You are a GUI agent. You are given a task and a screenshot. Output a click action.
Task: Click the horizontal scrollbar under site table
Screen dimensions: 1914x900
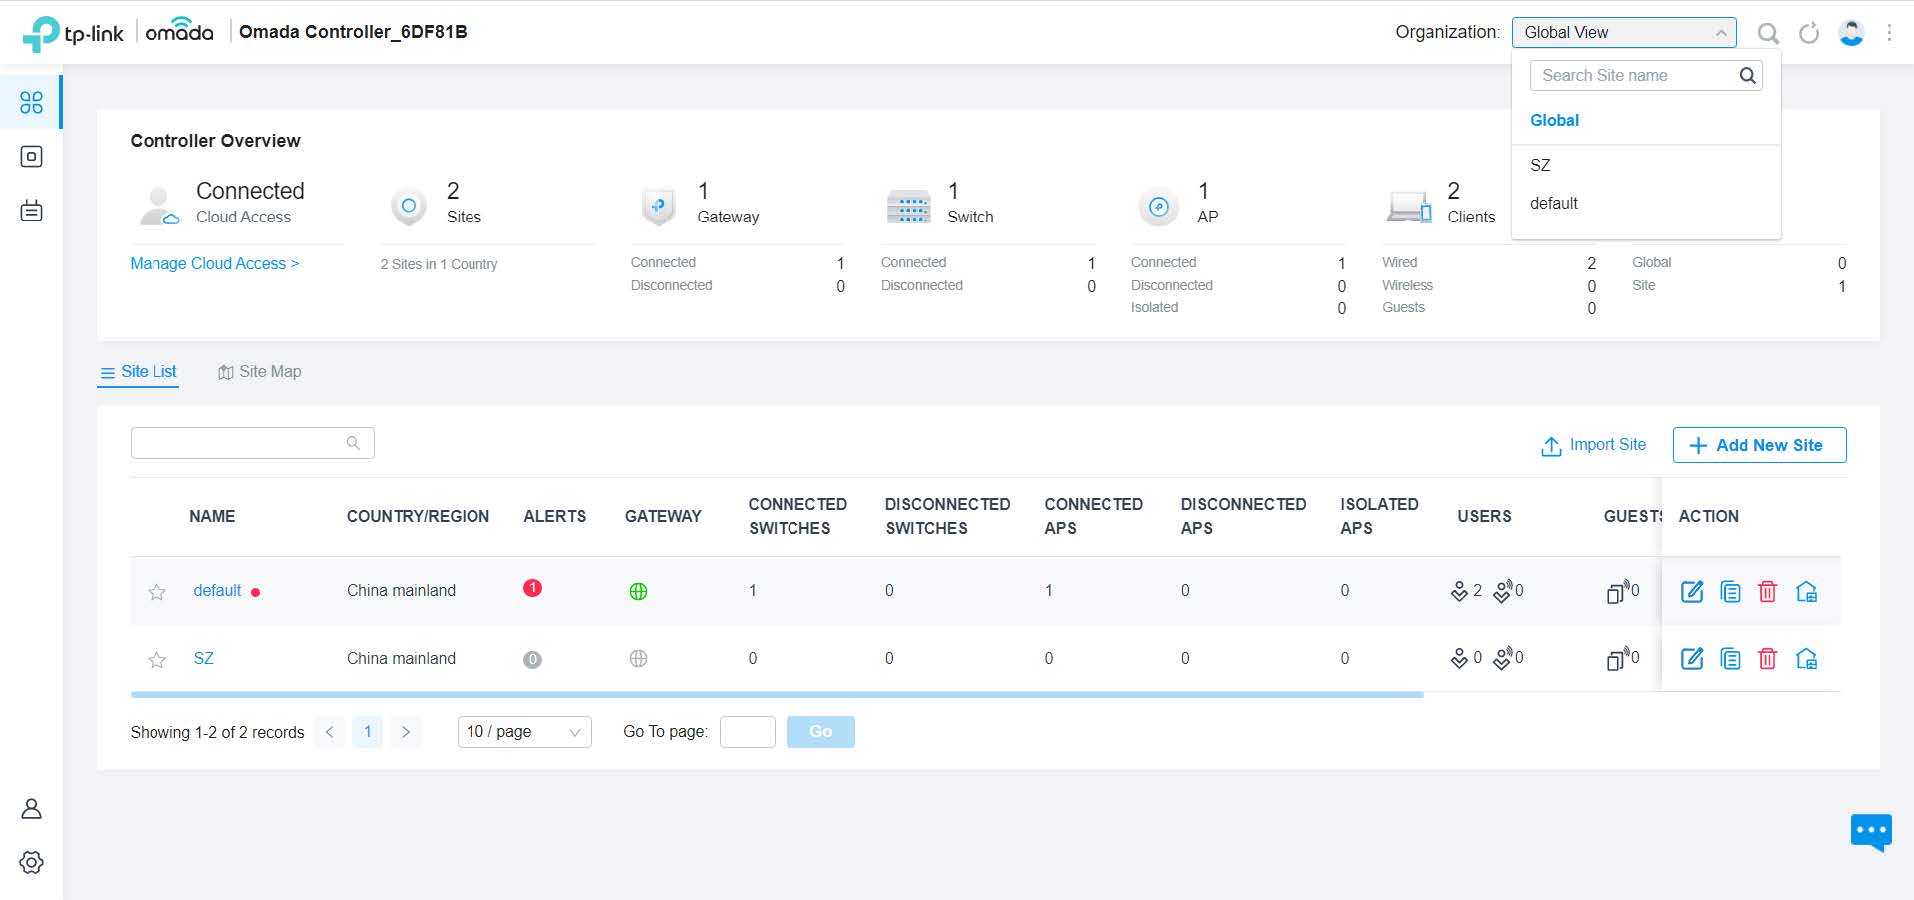776,694
